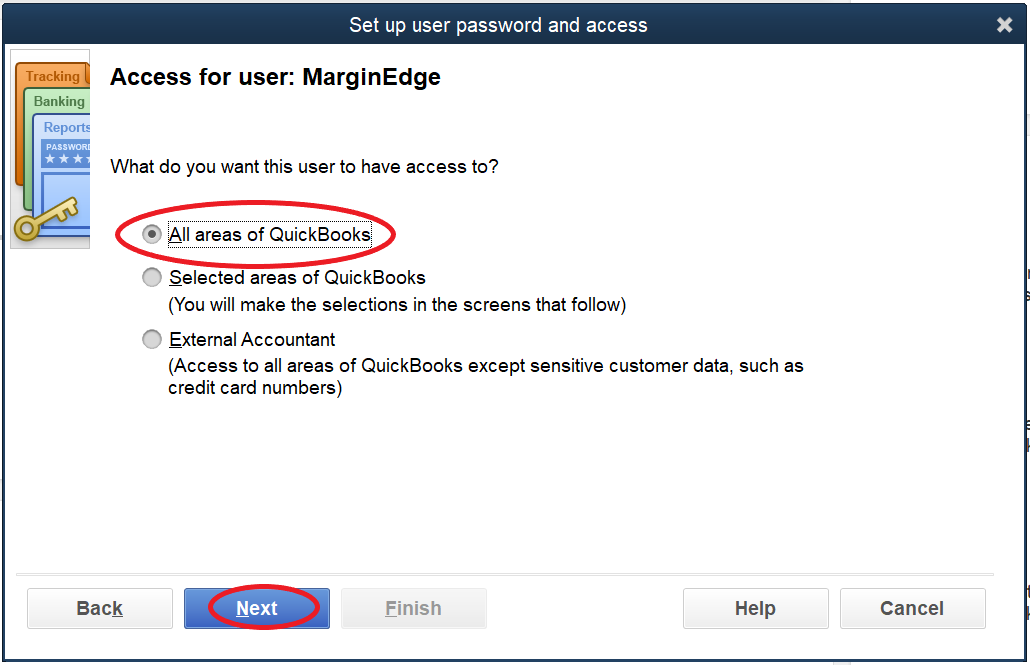Click the note about sensitive customer data
Viewport: 1030px width, 665px height.
(x=485, y=377)
